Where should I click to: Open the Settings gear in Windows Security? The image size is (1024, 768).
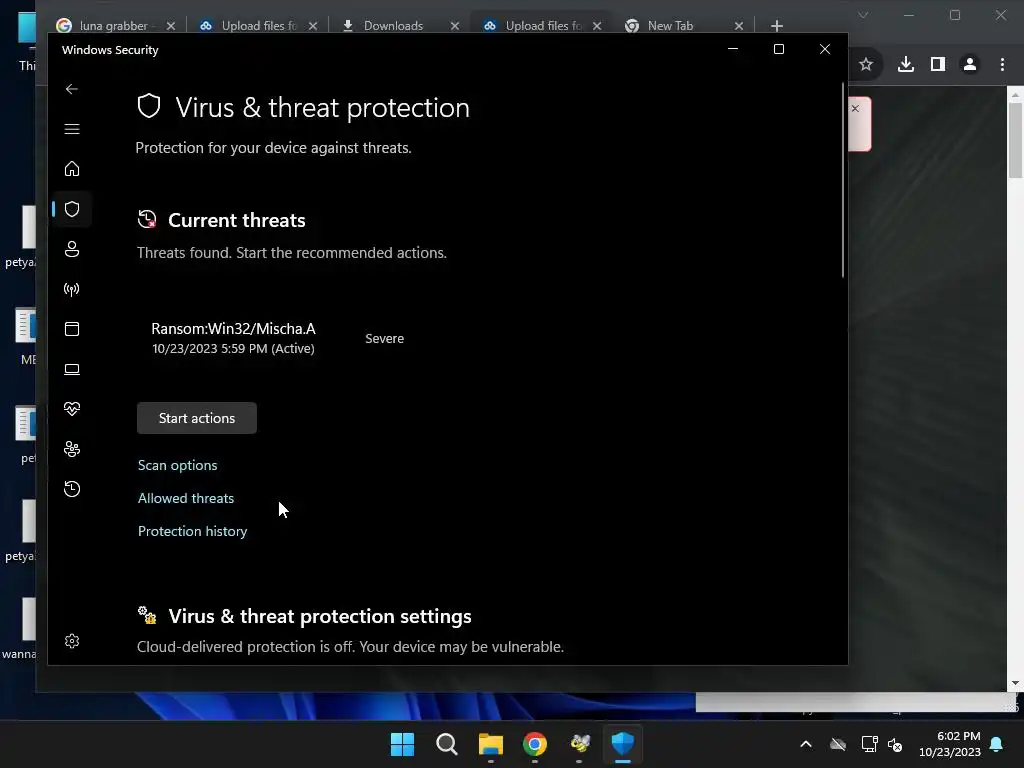[x=72, y=641]
